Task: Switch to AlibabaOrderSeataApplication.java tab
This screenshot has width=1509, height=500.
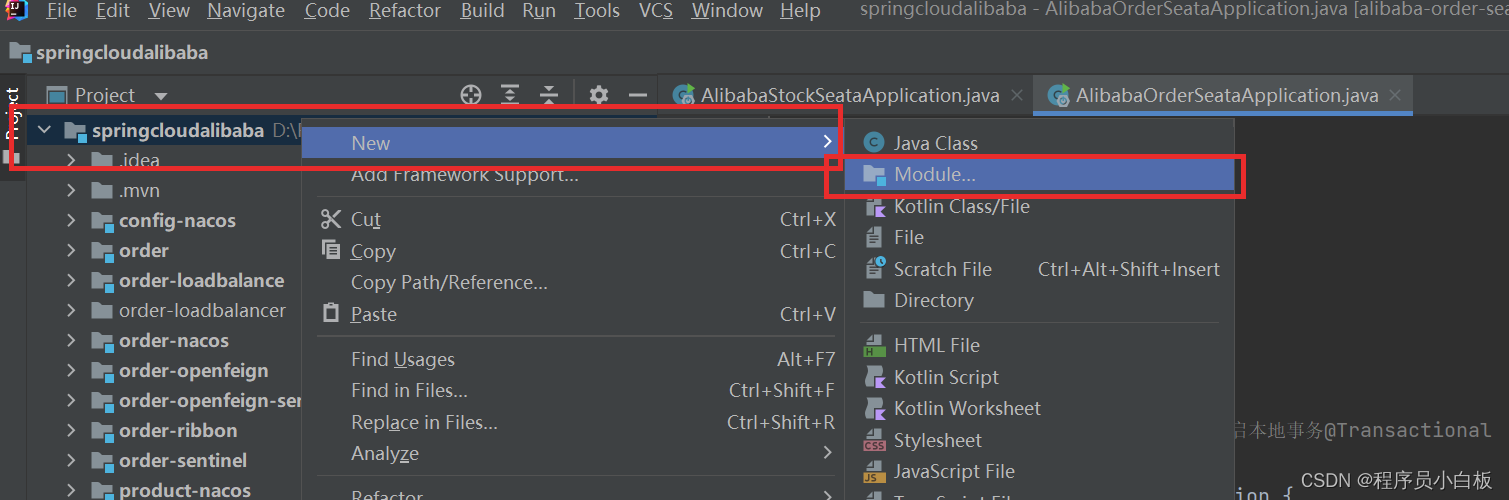Action: coord(1227,96)
